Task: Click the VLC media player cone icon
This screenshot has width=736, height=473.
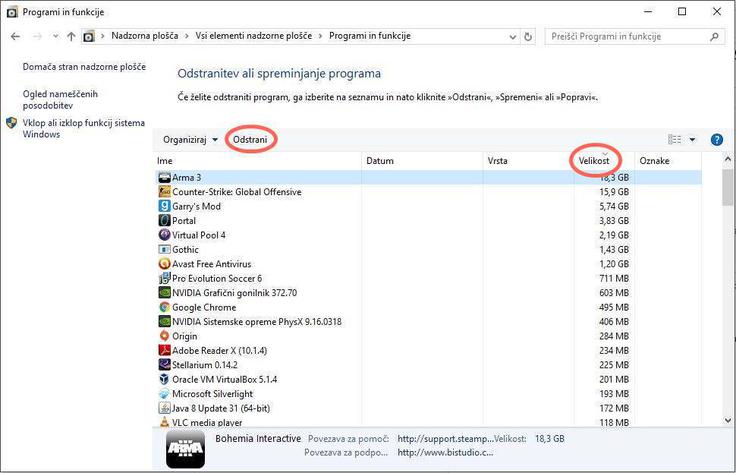Action: 164,422
